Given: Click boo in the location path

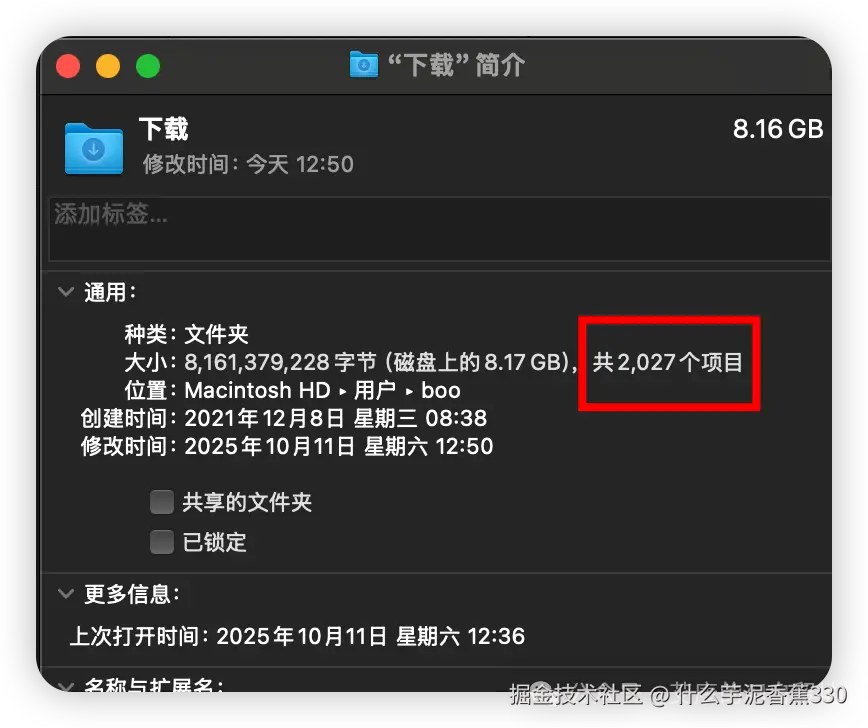Looking at the screenshot, I should coord(441,390).
